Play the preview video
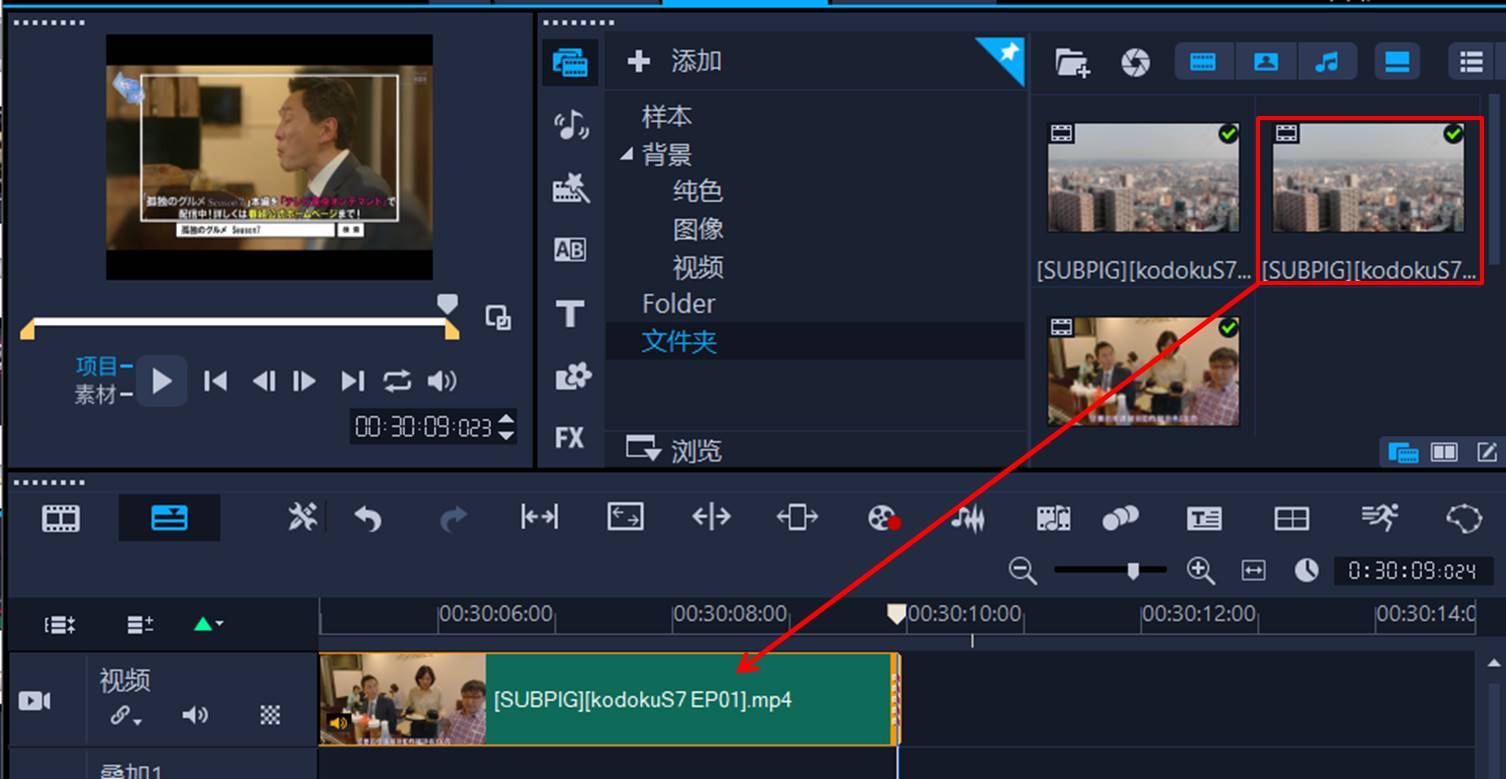 [162, 381]
